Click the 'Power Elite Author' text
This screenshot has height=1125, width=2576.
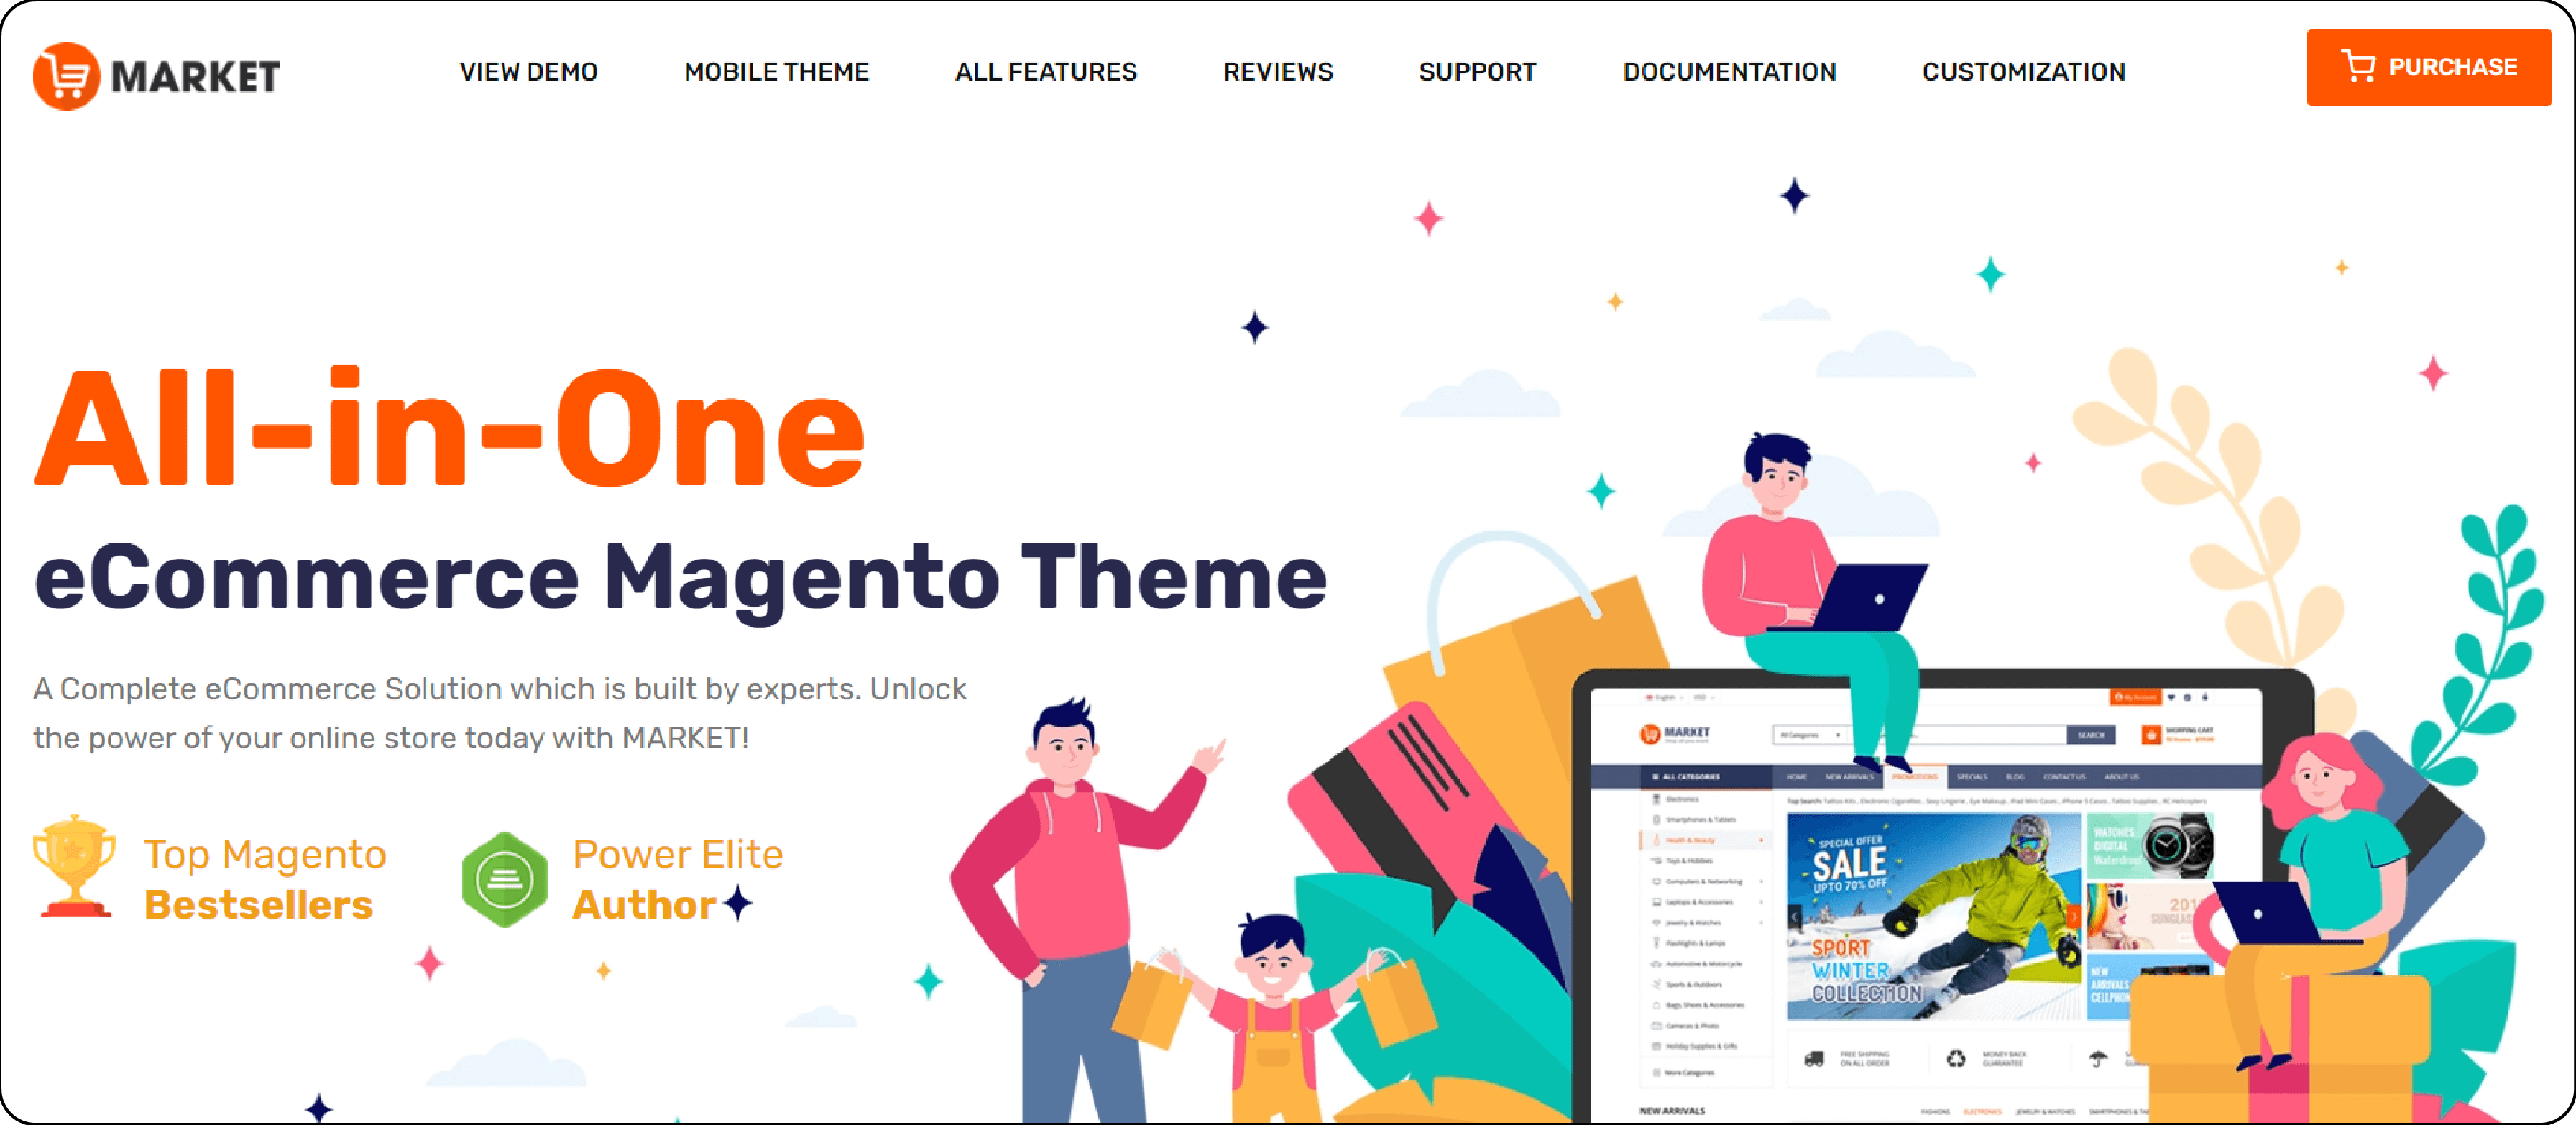pyautogui.click(x=677, y=879)
